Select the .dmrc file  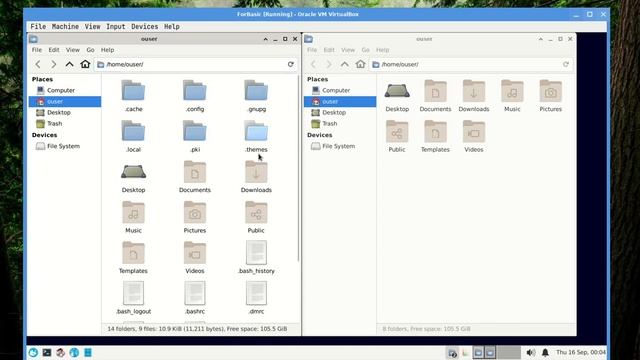256,298
